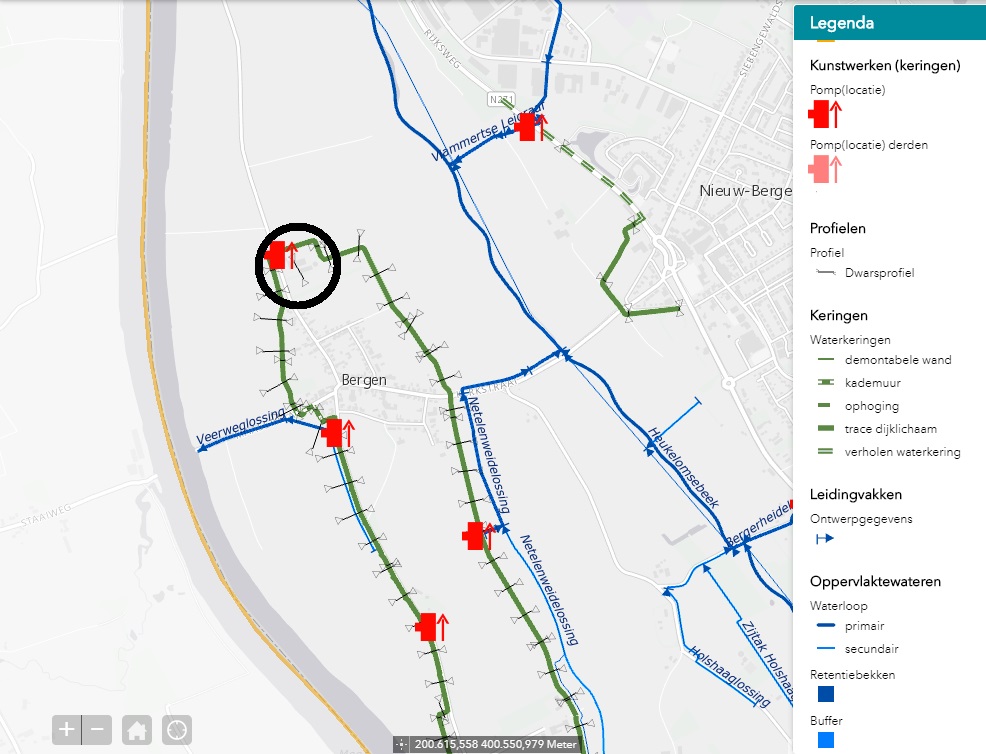Click the 'Keringen' legend heading
Viewport: 986px width, 754px height.
(838, 315)
